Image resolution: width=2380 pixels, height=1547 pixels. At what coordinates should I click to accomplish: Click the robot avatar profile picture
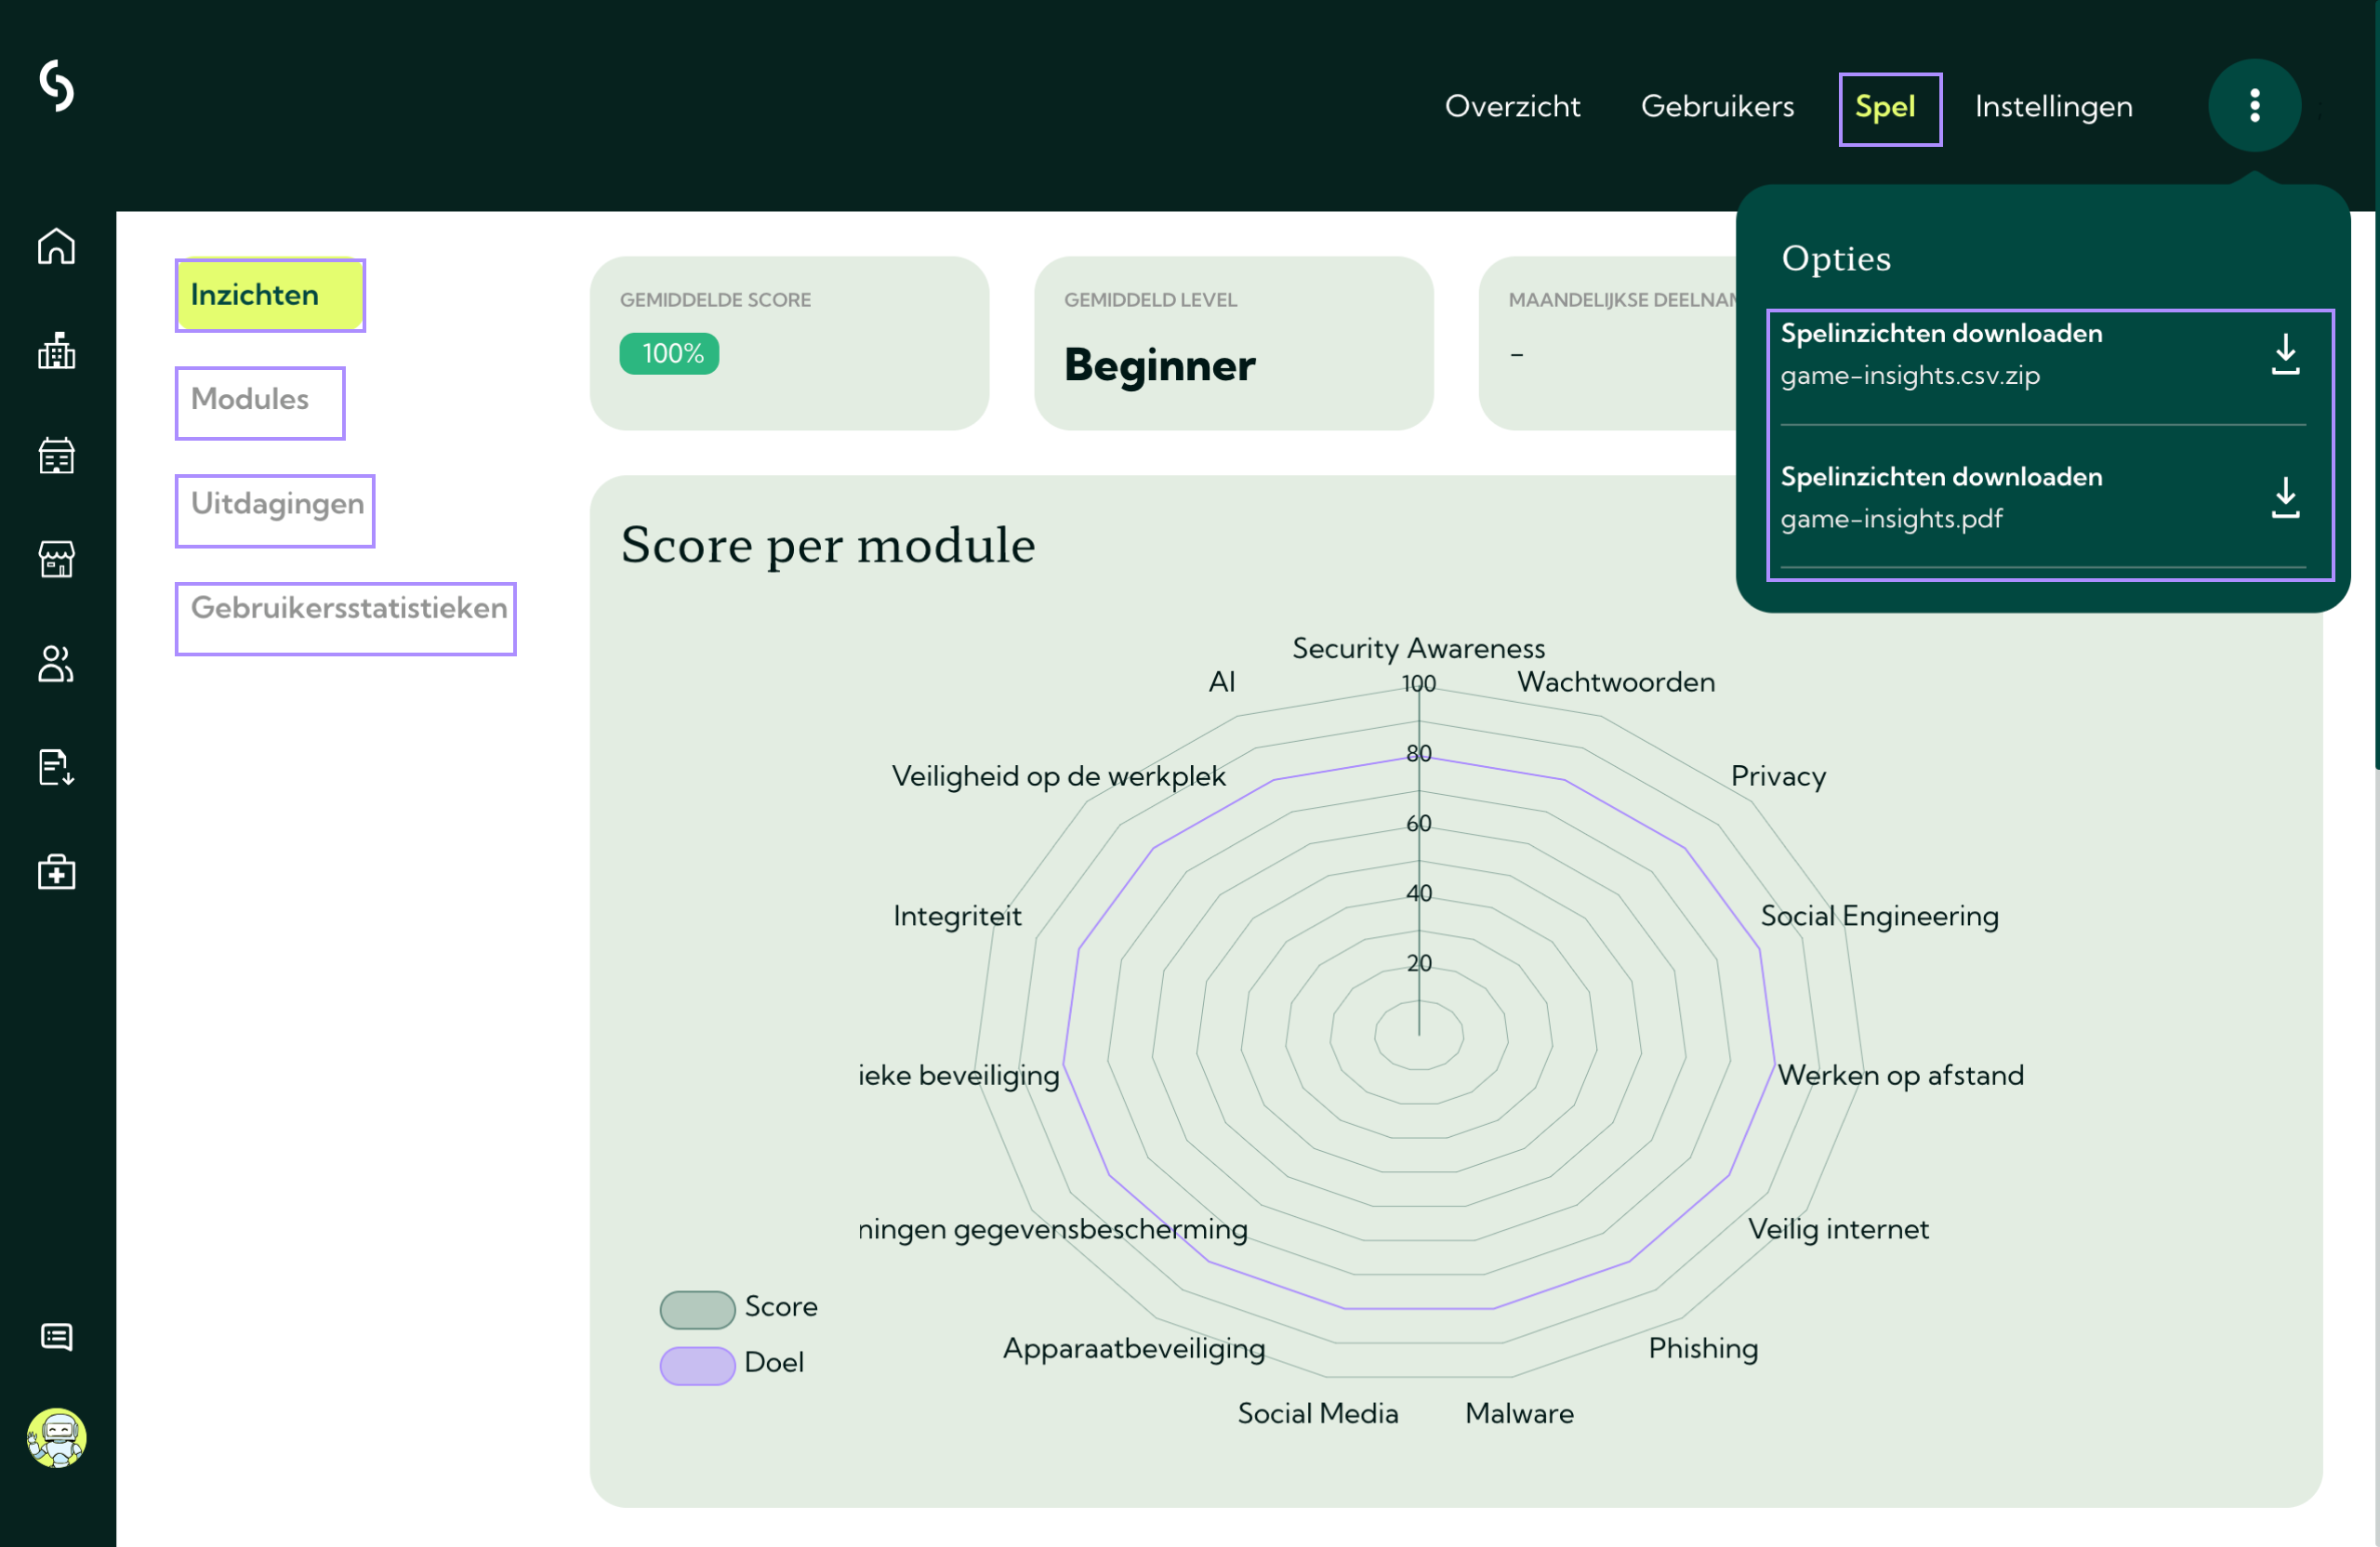point(57,1437)
